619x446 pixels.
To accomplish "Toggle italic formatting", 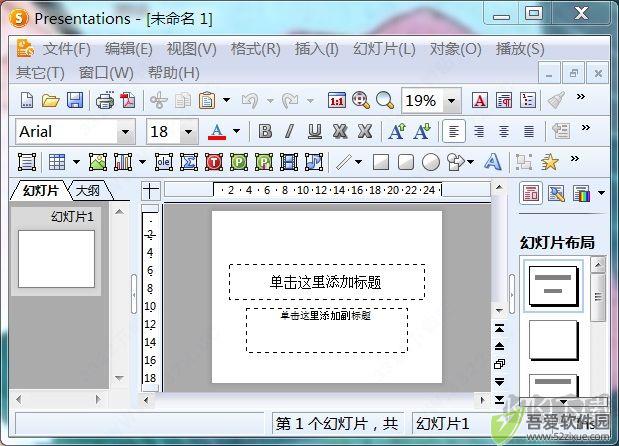I will click(289, 131).
